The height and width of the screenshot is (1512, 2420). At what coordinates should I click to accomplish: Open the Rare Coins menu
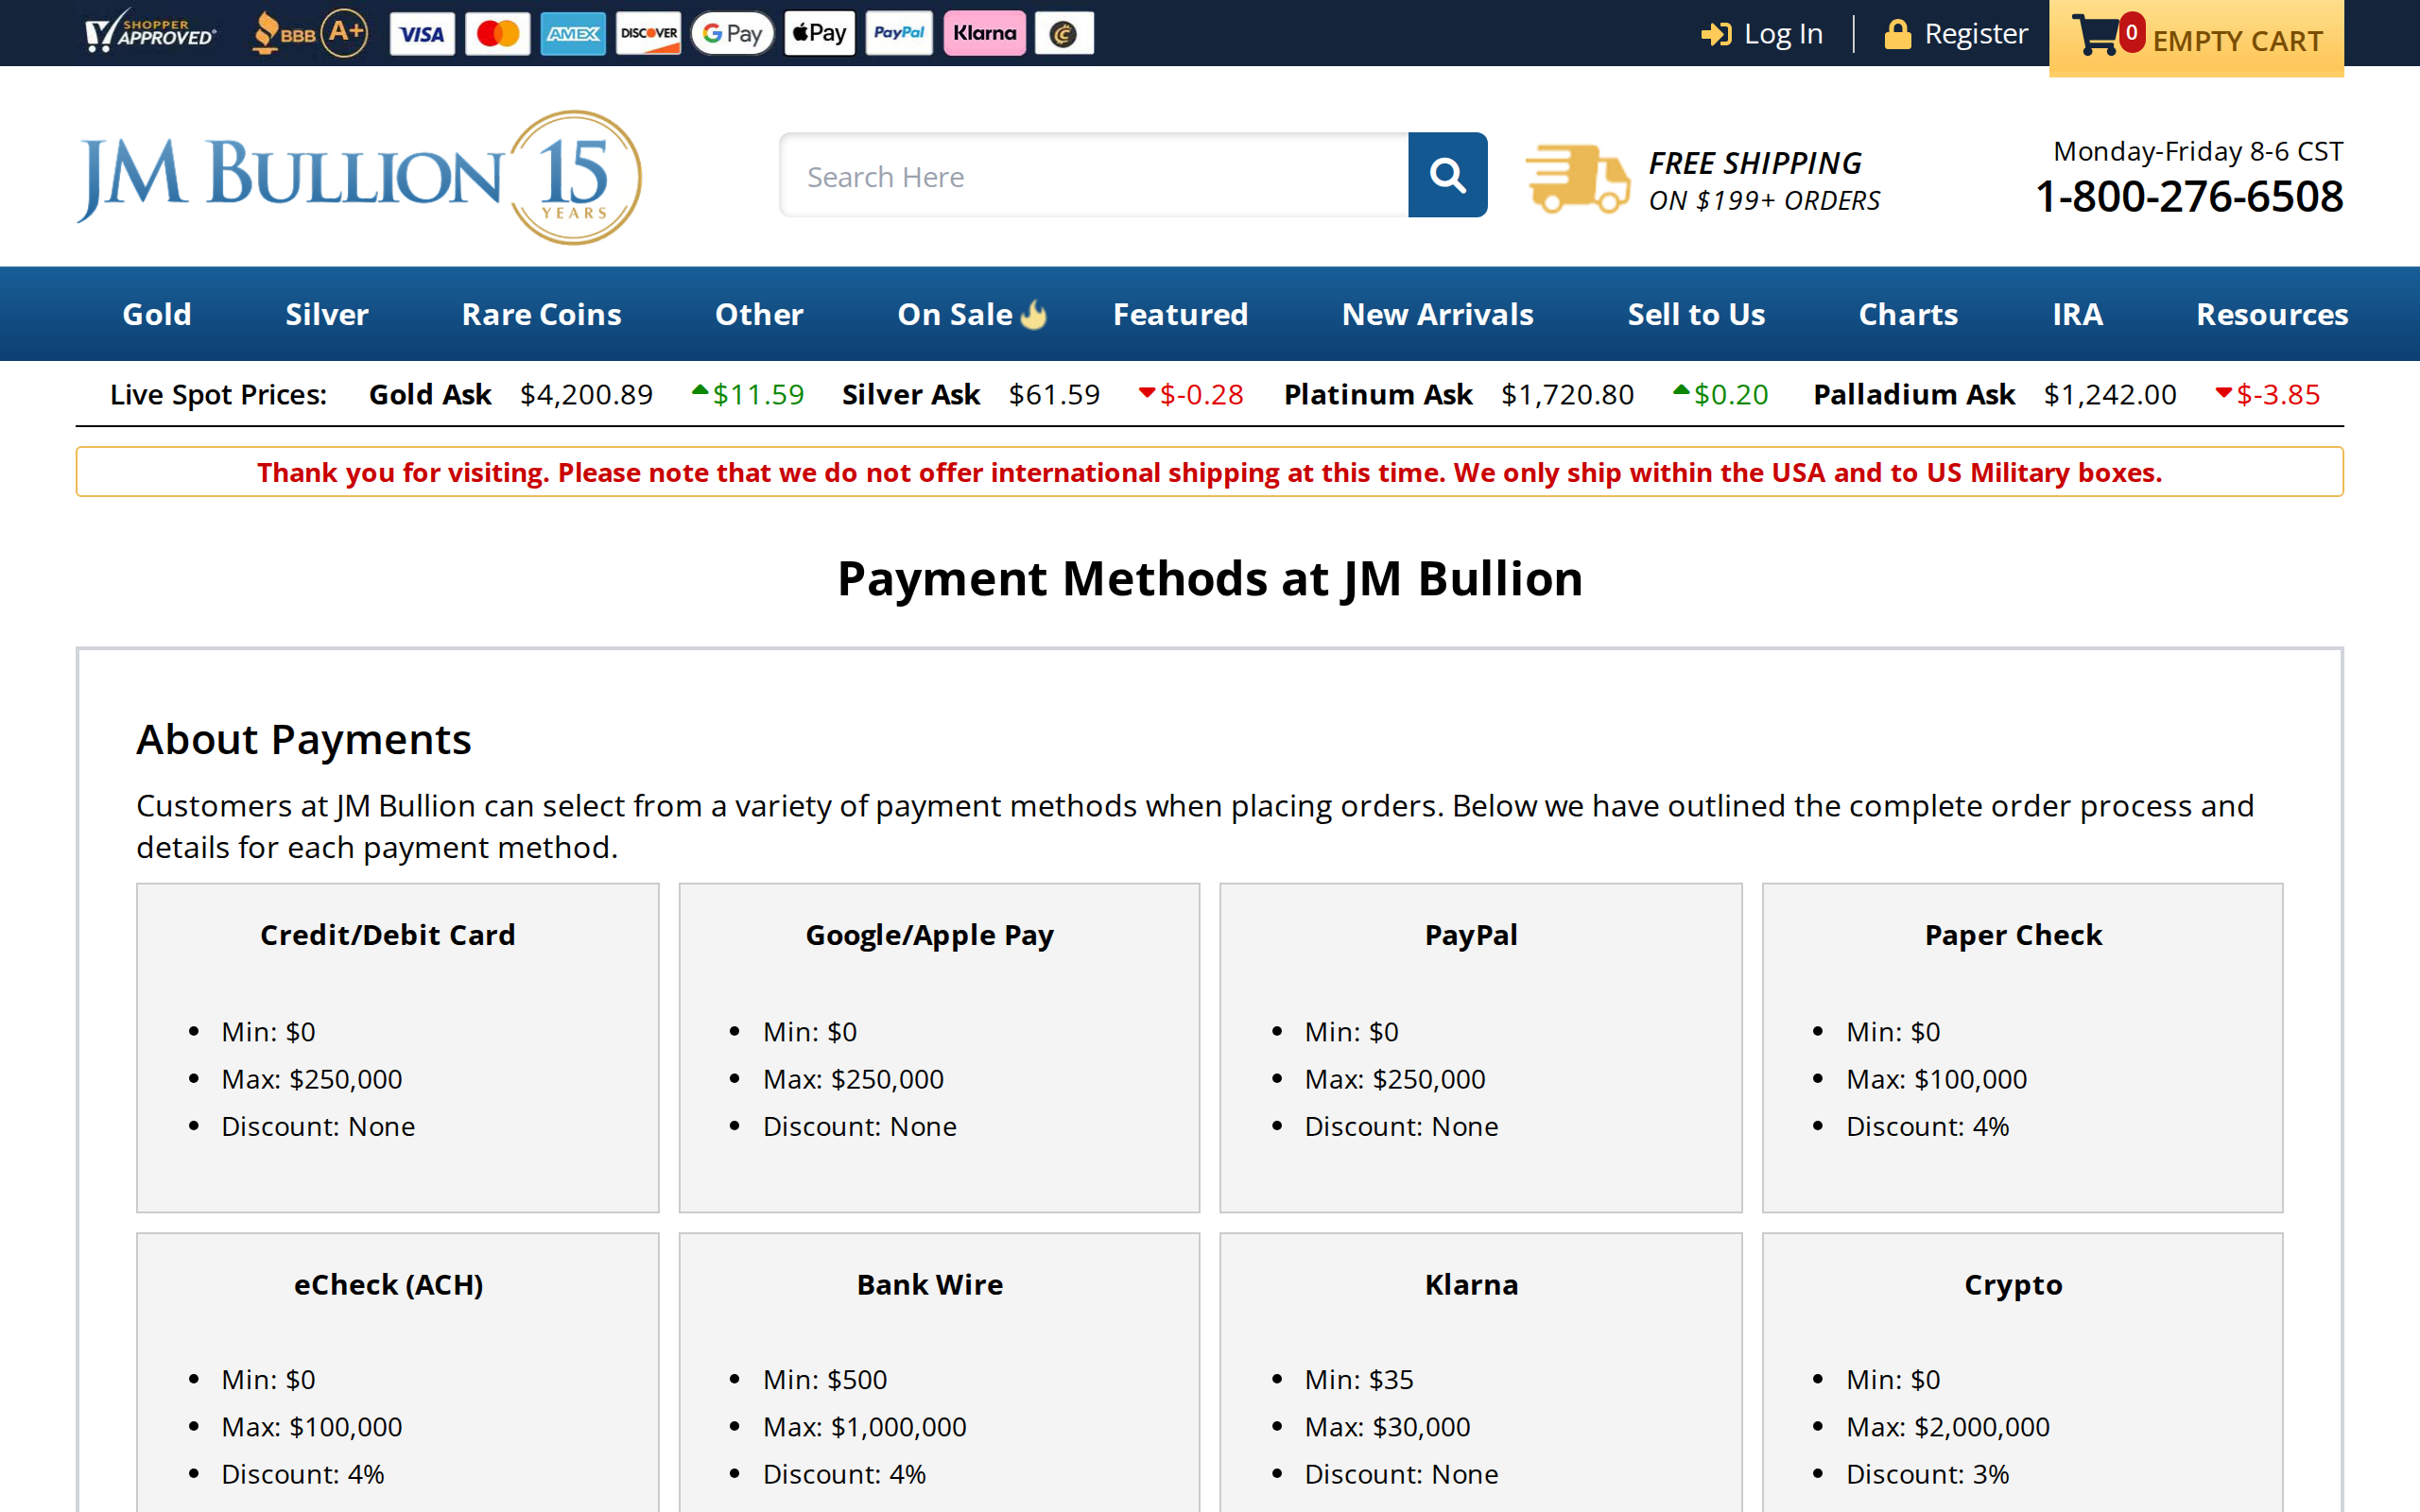(541, 314)
